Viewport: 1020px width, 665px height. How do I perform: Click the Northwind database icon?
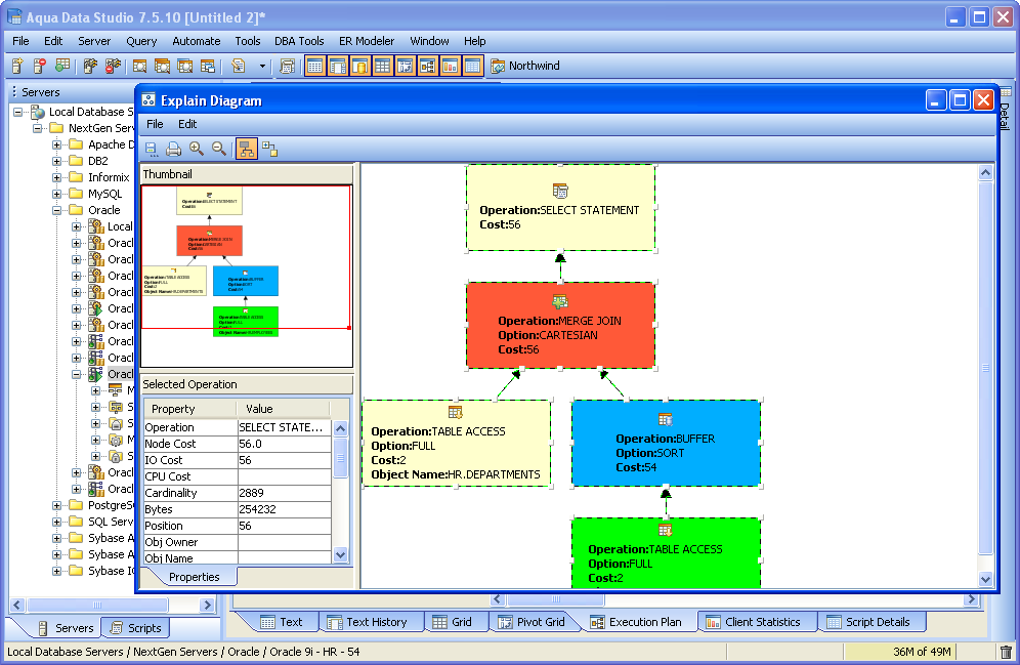pyautogui.click(x=498, y=66)
